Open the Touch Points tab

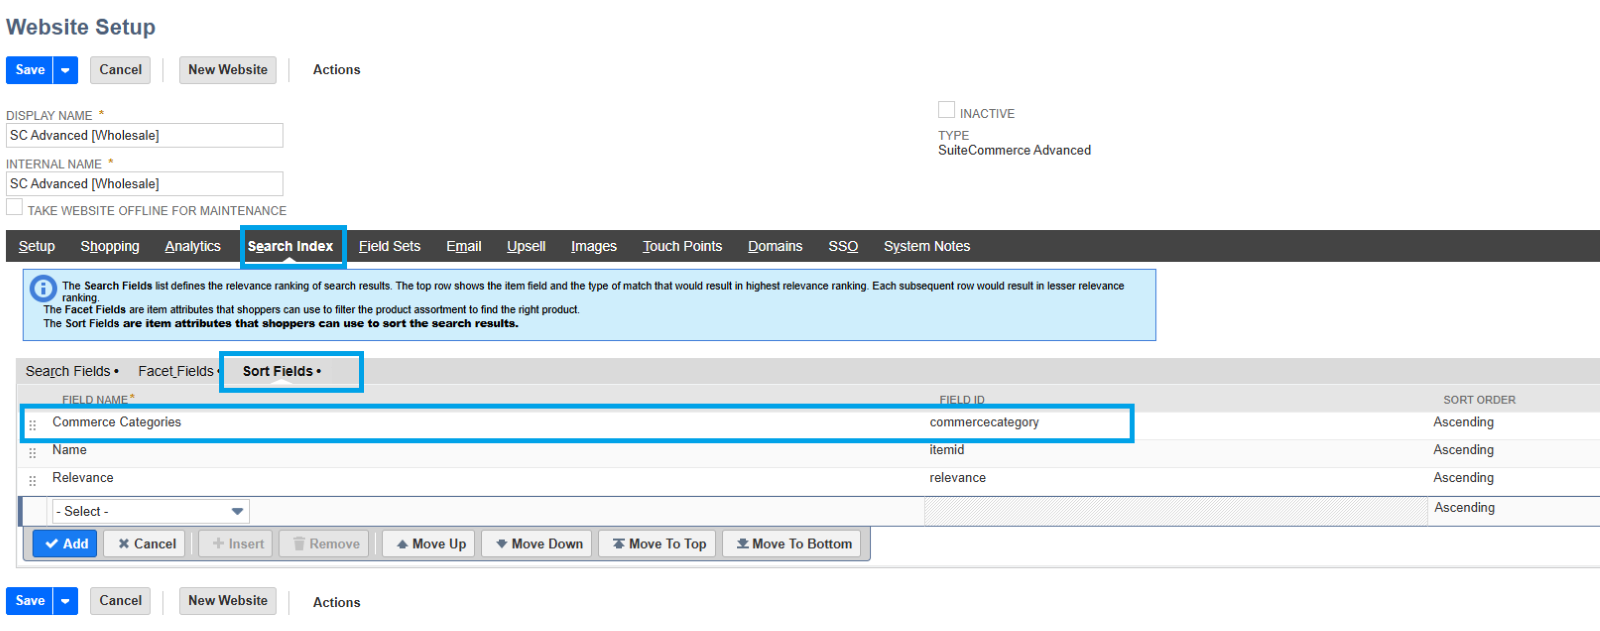click(x=682, y=246)
